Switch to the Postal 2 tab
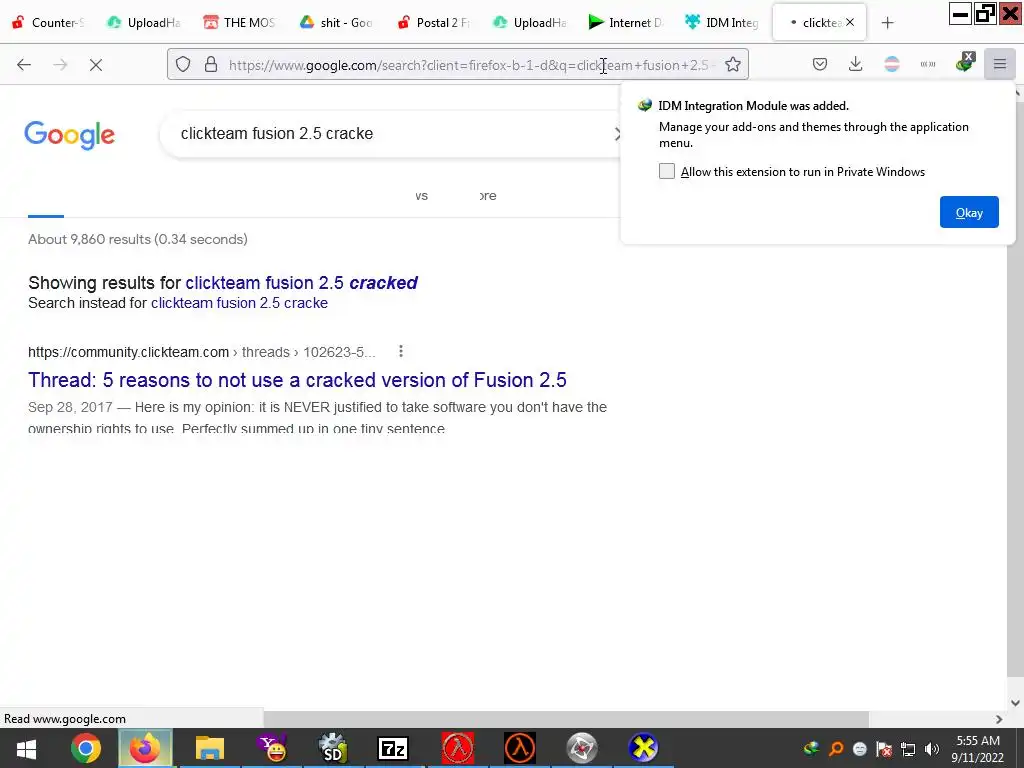 point(433,22)
